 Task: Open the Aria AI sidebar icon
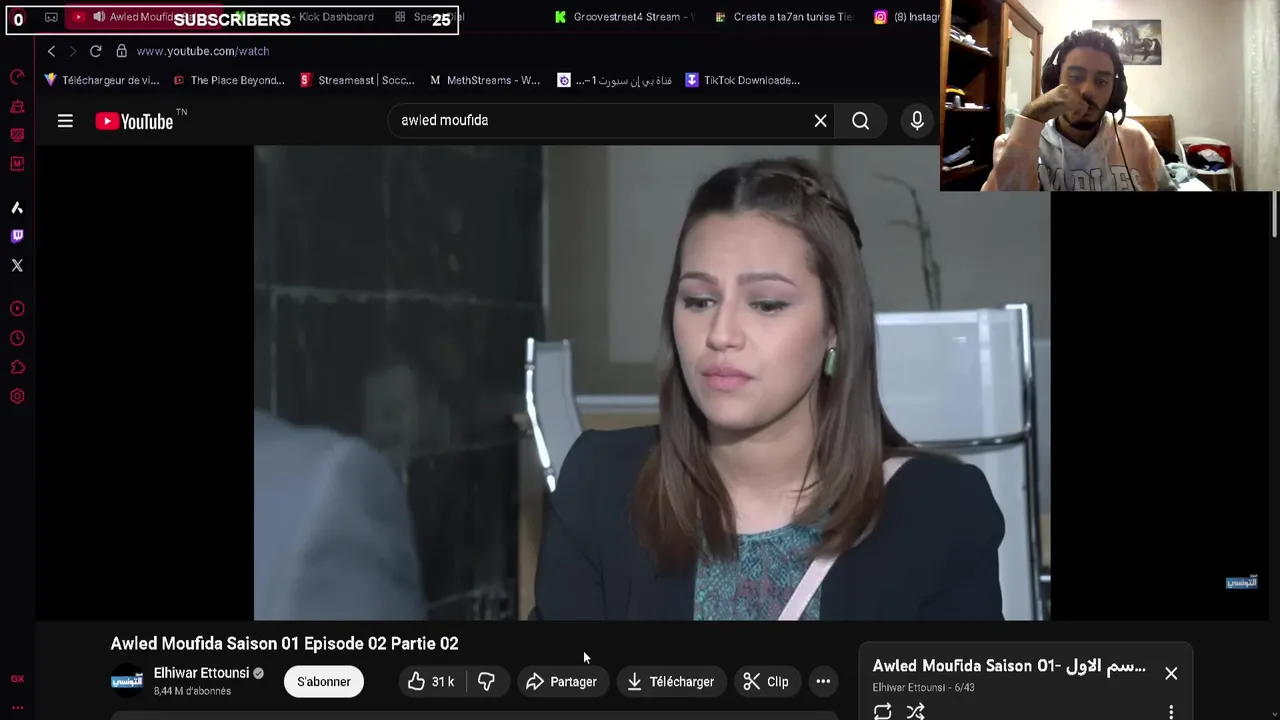point(17,207)
